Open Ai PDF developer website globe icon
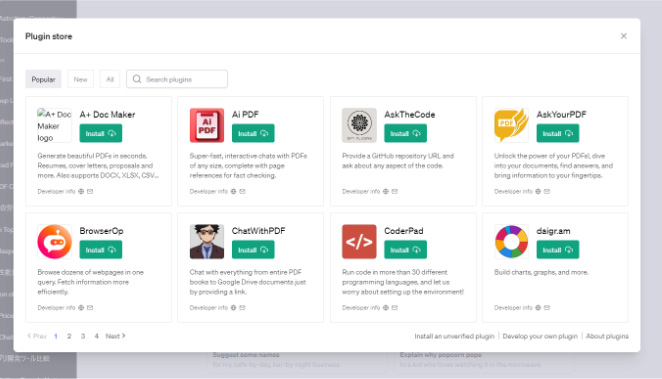The height and width of the screenshot is (379, 662). (233, 192)
